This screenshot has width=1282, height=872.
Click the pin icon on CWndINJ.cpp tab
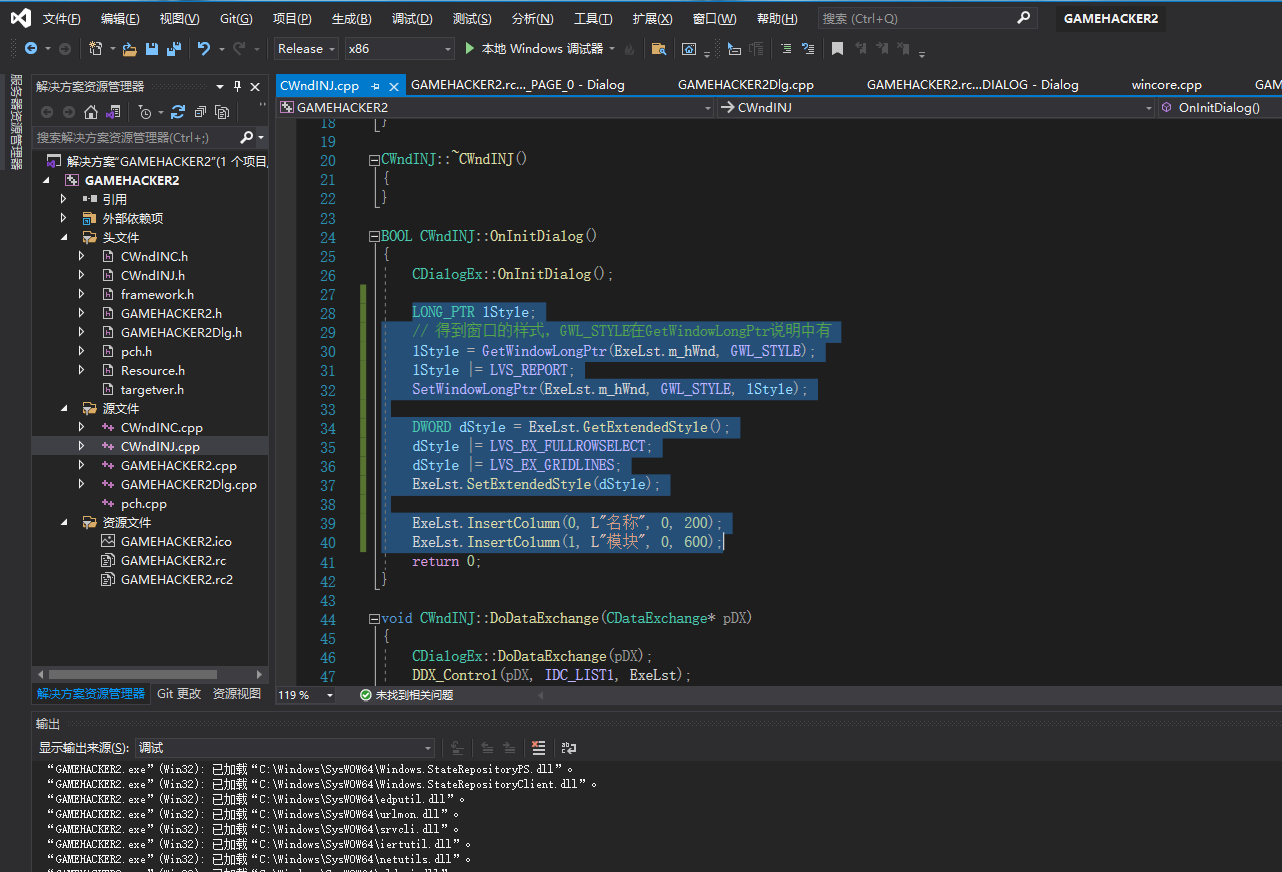click(376, 86)
